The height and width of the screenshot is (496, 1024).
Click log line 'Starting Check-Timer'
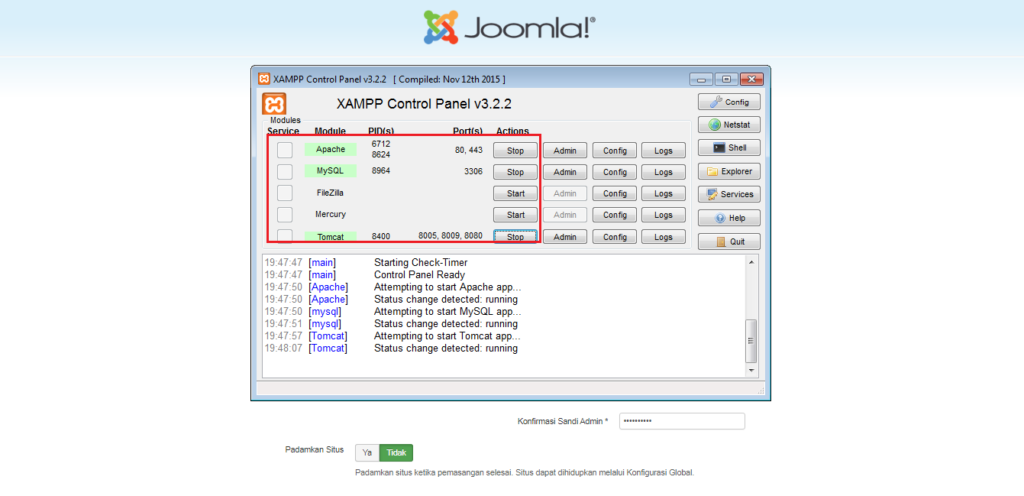tap(421, 262)
